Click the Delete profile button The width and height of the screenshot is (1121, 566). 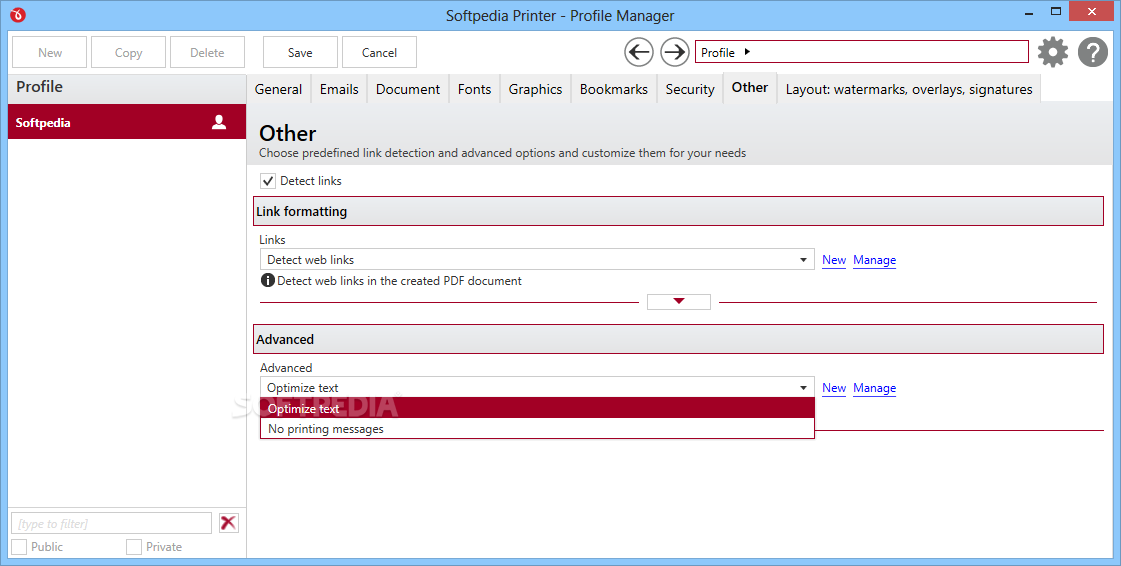[x=207, y=52]
